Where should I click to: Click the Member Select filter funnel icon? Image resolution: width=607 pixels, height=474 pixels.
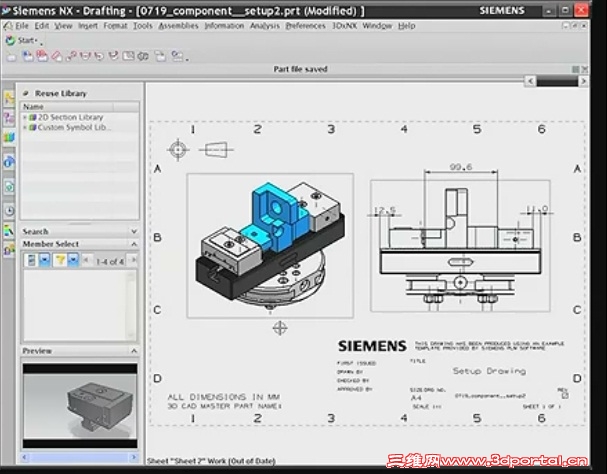coord(60,260)
